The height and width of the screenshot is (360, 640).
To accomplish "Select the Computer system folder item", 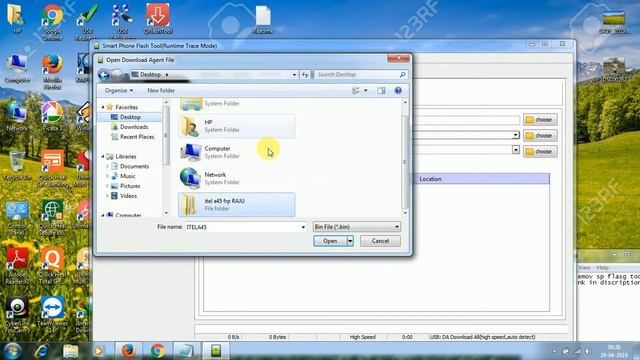I will (x=237, y=152).
